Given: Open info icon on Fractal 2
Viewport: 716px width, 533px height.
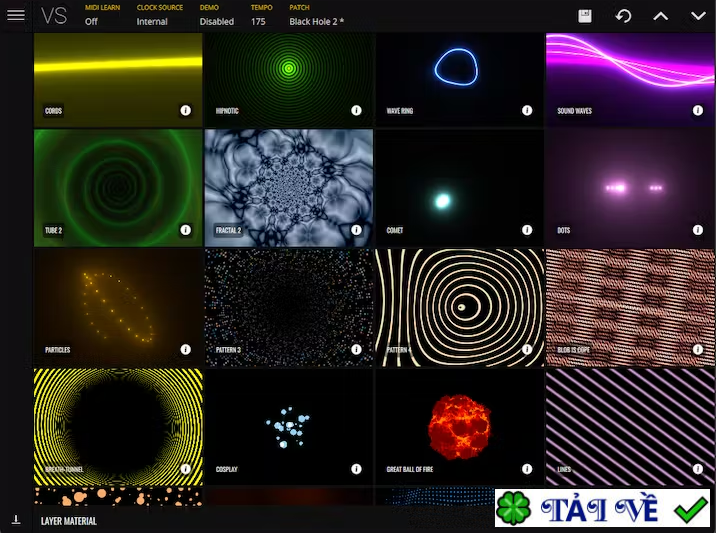Looking at the screenshot, I should pyautogui.click(x=356, y=230).
